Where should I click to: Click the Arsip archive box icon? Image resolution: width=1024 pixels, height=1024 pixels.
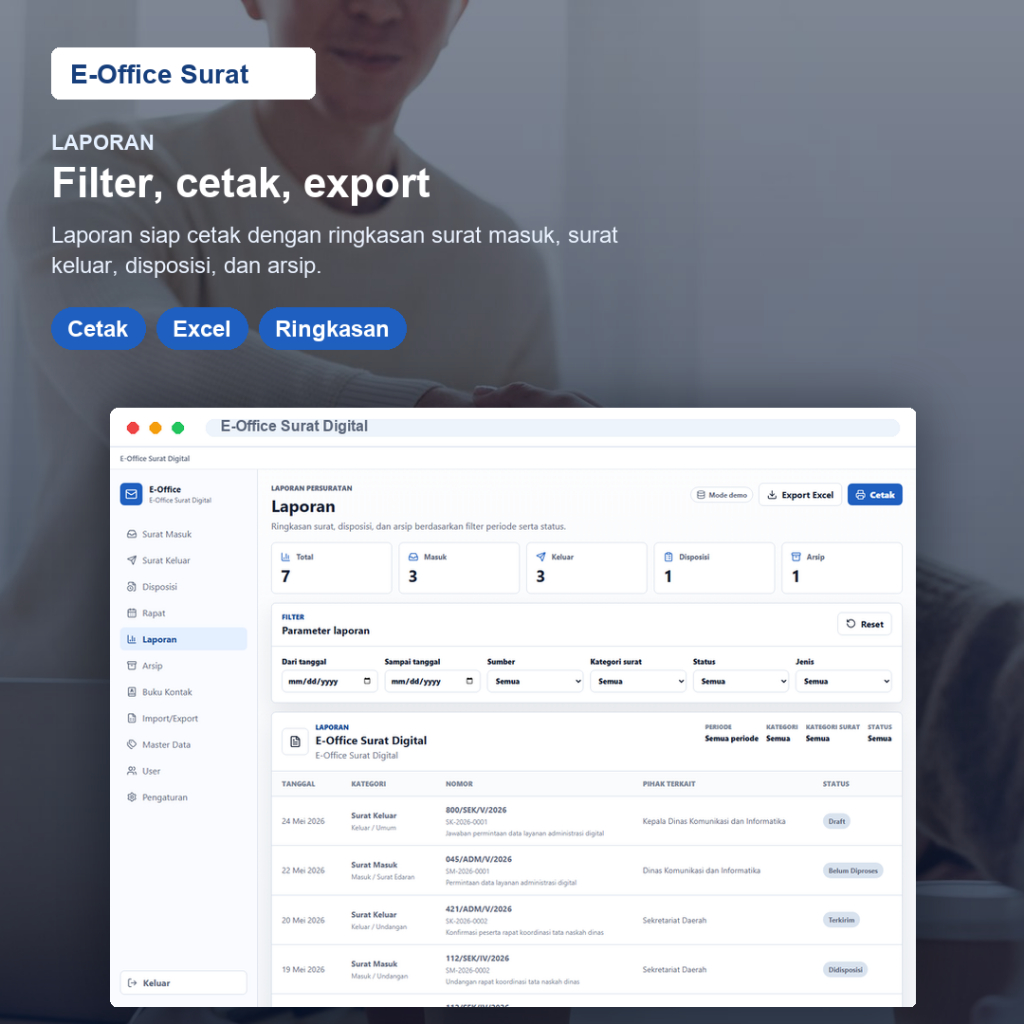coord(131,665)
